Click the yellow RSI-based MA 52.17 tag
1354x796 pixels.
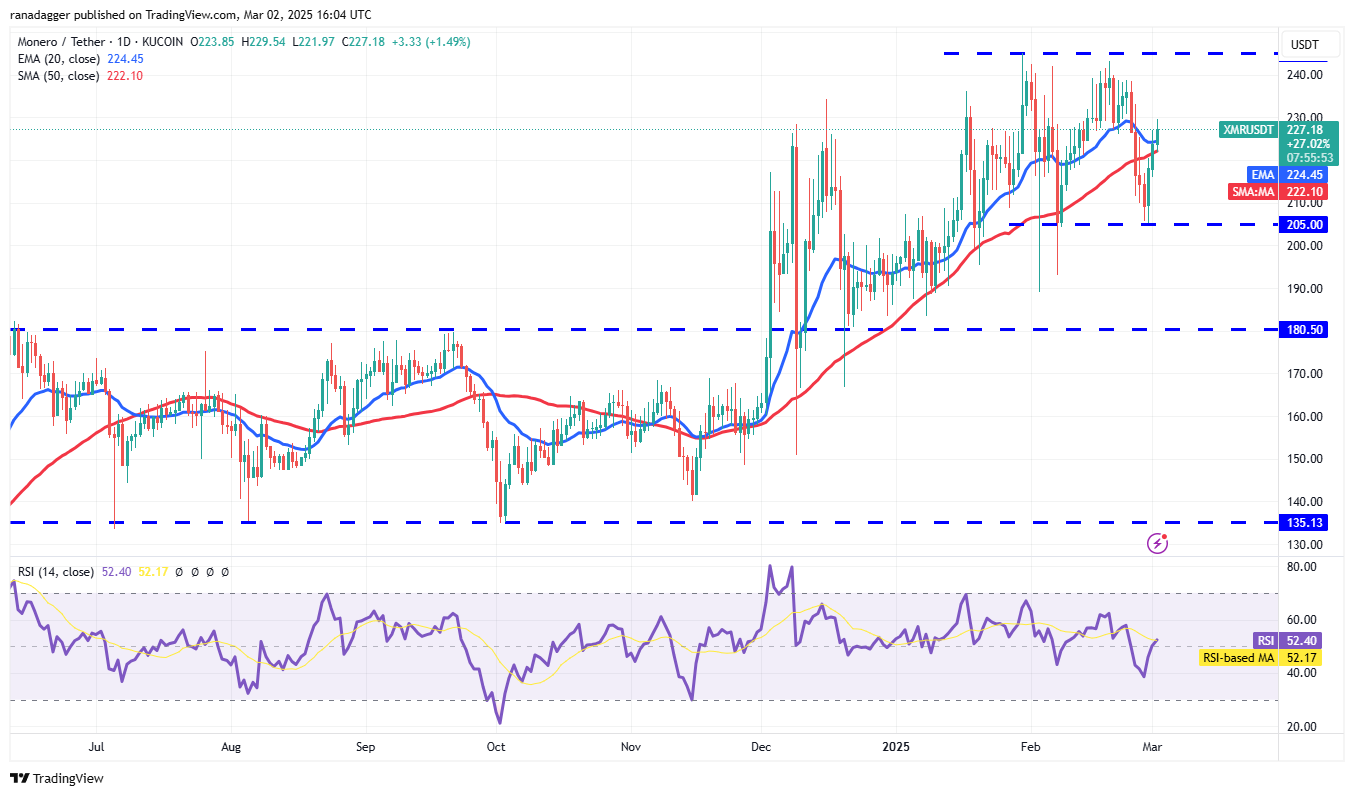coord(1239,658)
